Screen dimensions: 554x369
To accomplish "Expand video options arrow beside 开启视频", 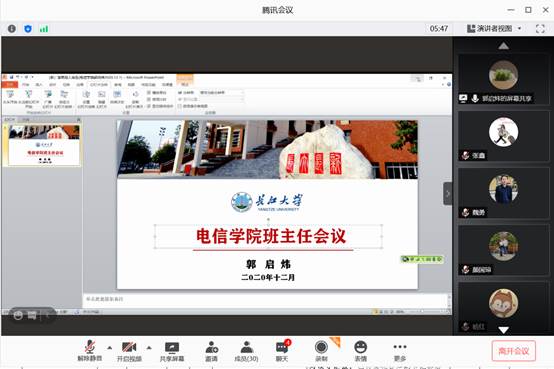I will 149,348.
